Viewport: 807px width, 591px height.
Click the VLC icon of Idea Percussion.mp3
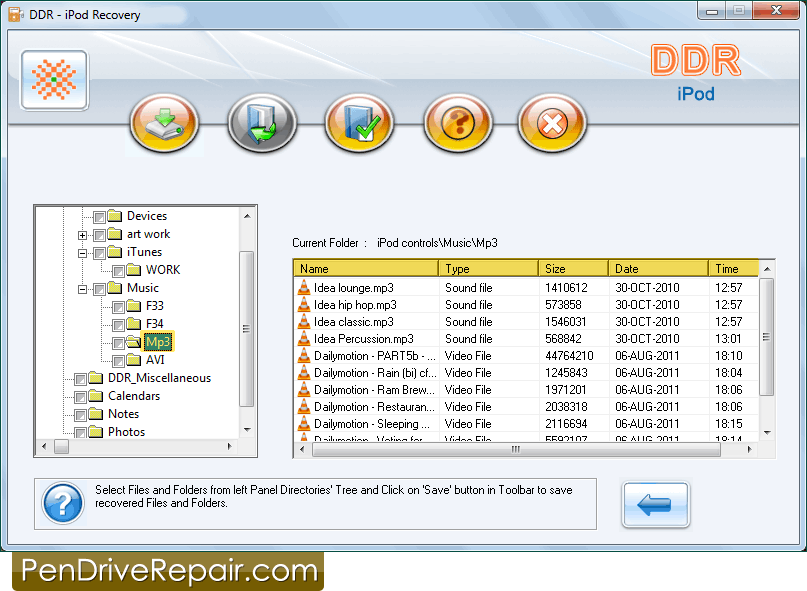click(304, 338)
